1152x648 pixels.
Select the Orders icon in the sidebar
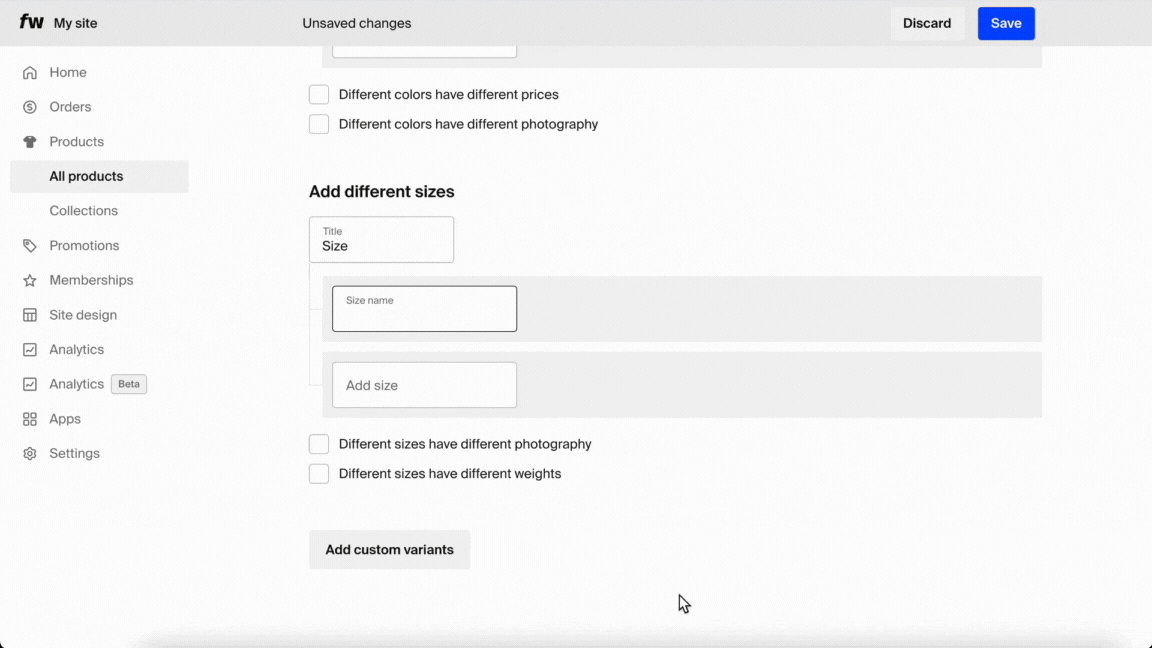(x=28, y=107)
